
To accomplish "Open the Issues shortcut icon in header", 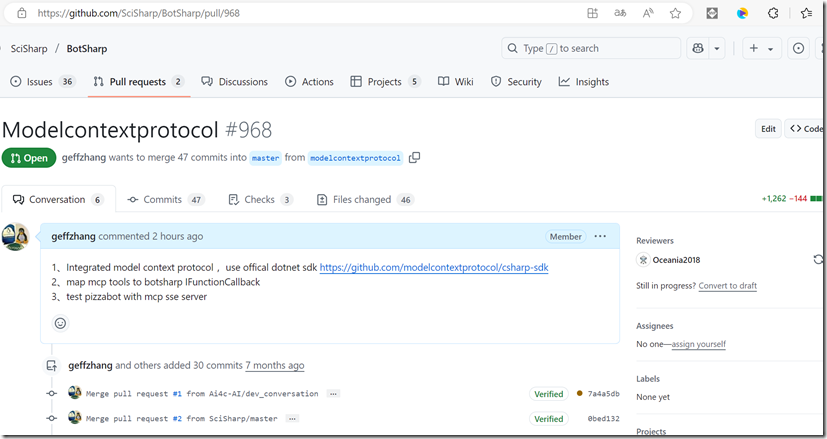I will tap(798, 48).
